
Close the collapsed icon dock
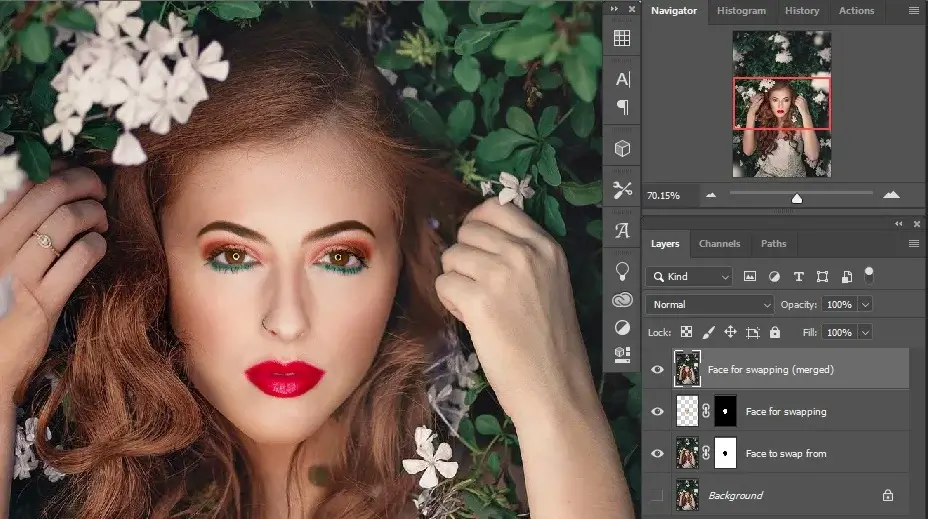click(631, 9)
